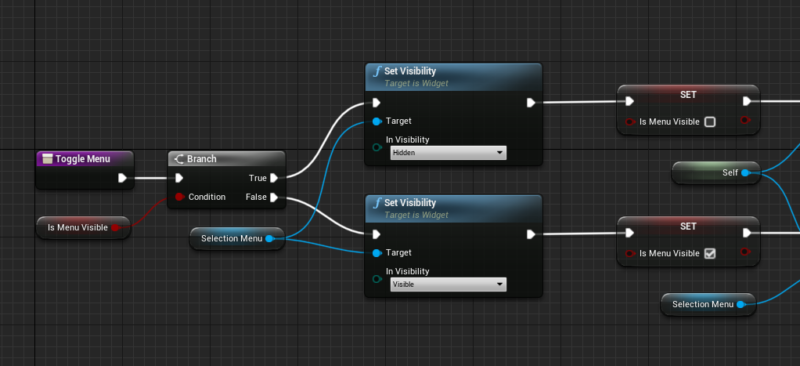The image size is (800, 366).
Task: Select the Branch node title bar
Action: tap(227, 159)
